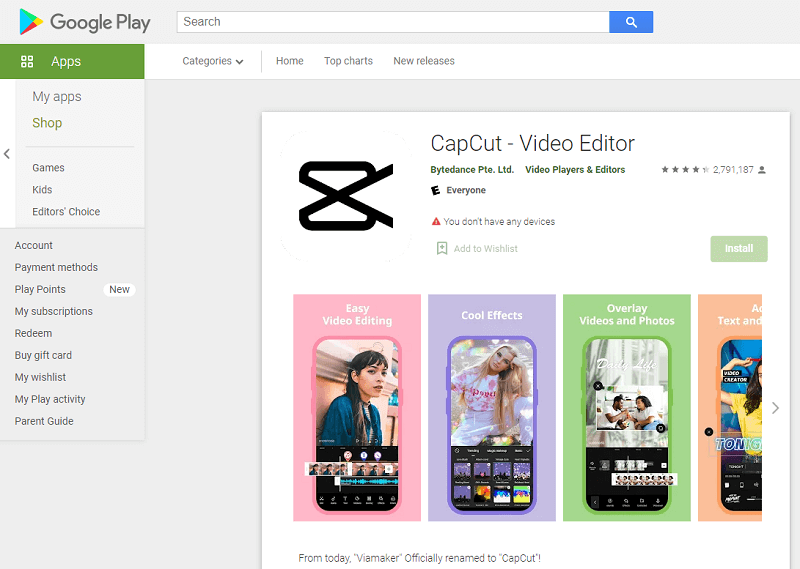Open My apps in sidebar
The image size is (800, 569).
coord(57,96)
